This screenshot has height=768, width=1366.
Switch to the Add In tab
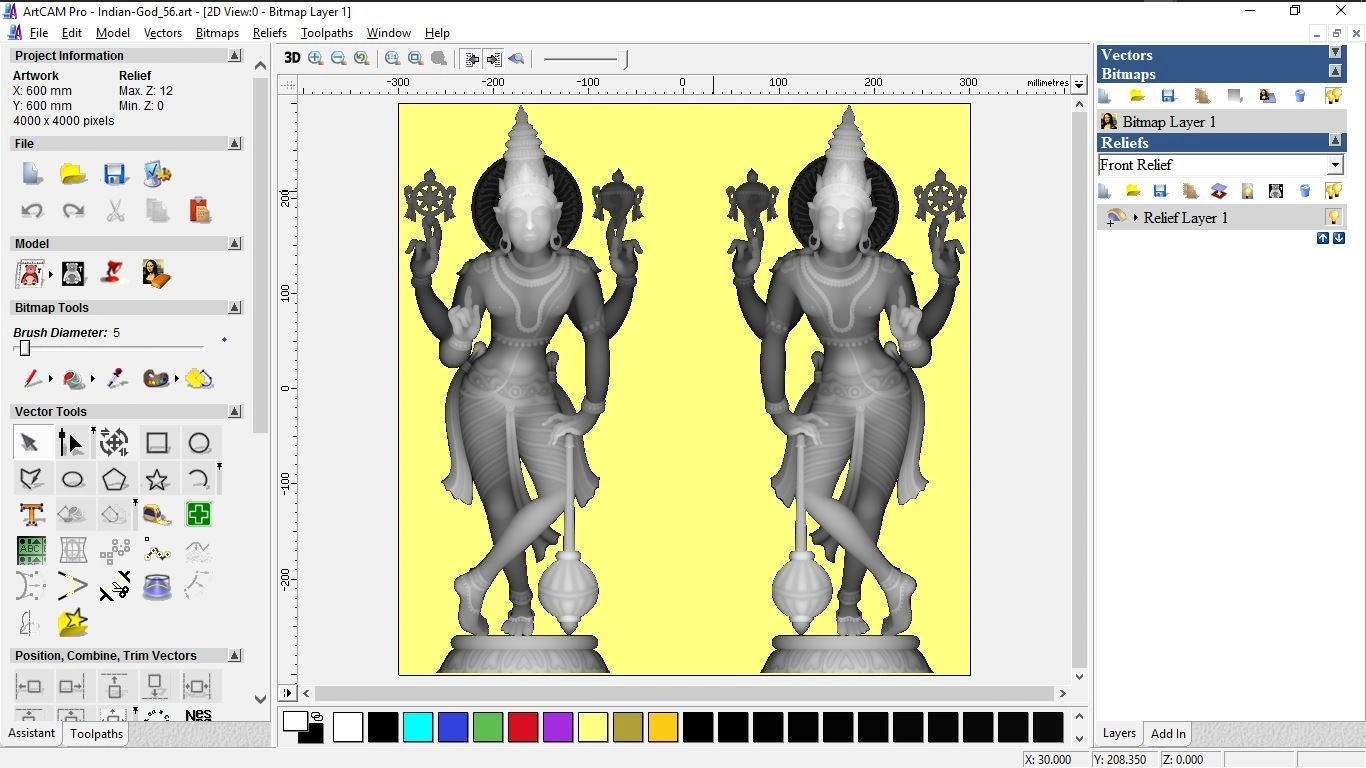click(1167, 733)
